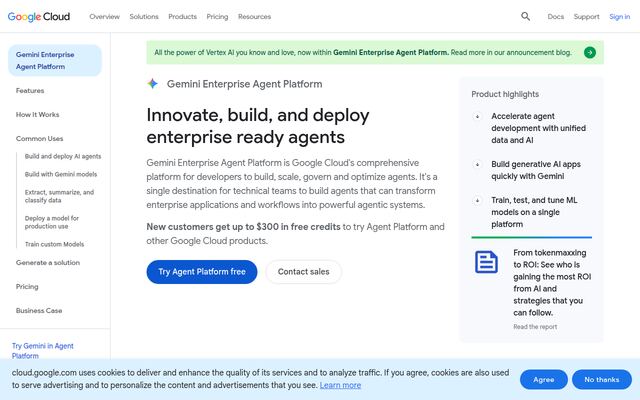The width and height of the screenshot is (640, 400).
Task: Click arrow icon next to Build generative AI apps
Action: (x=477, y=164)
